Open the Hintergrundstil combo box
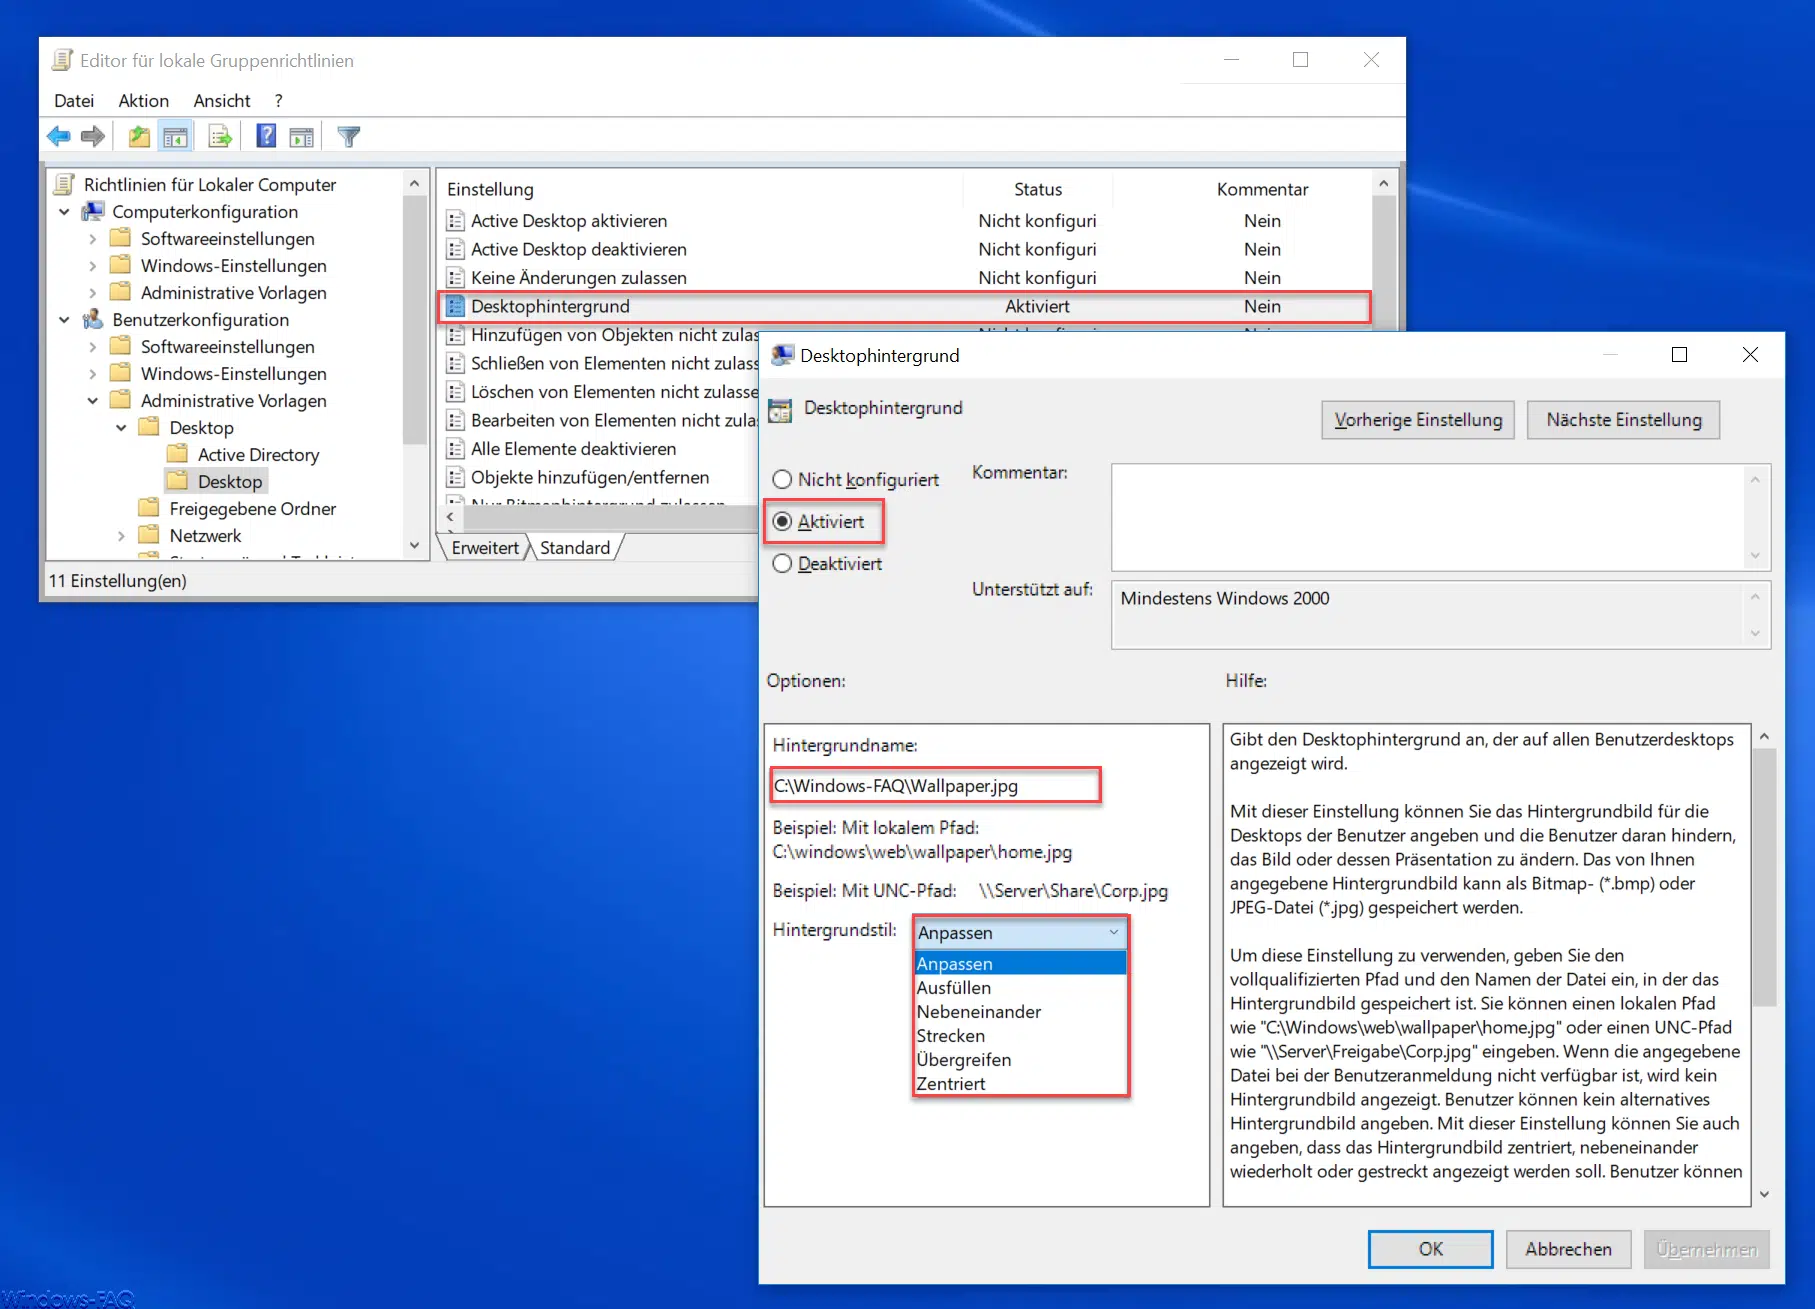Screen dimensions: 1815x1309 pyautogui.click(x=1021, y=932)
